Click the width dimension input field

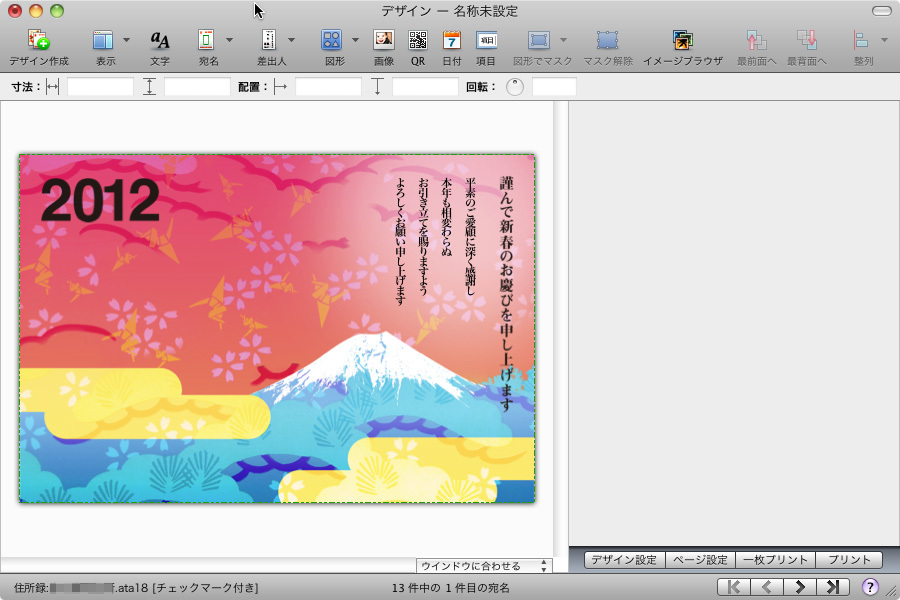tap(100, 87)
